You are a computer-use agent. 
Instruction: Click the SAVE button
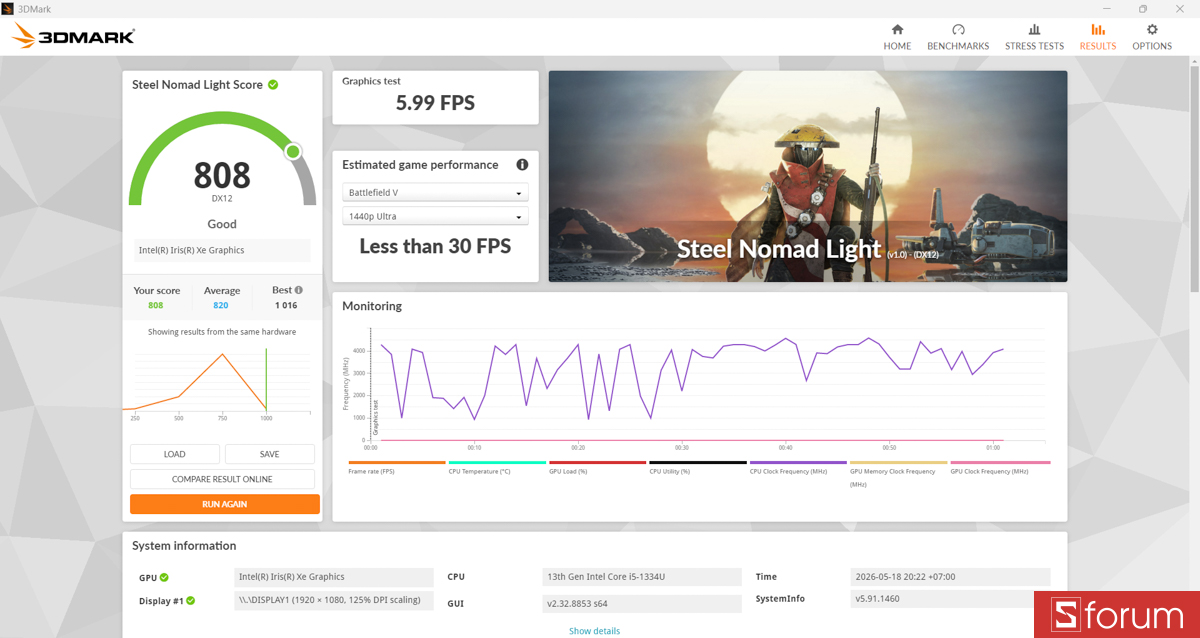click(270, 454)
